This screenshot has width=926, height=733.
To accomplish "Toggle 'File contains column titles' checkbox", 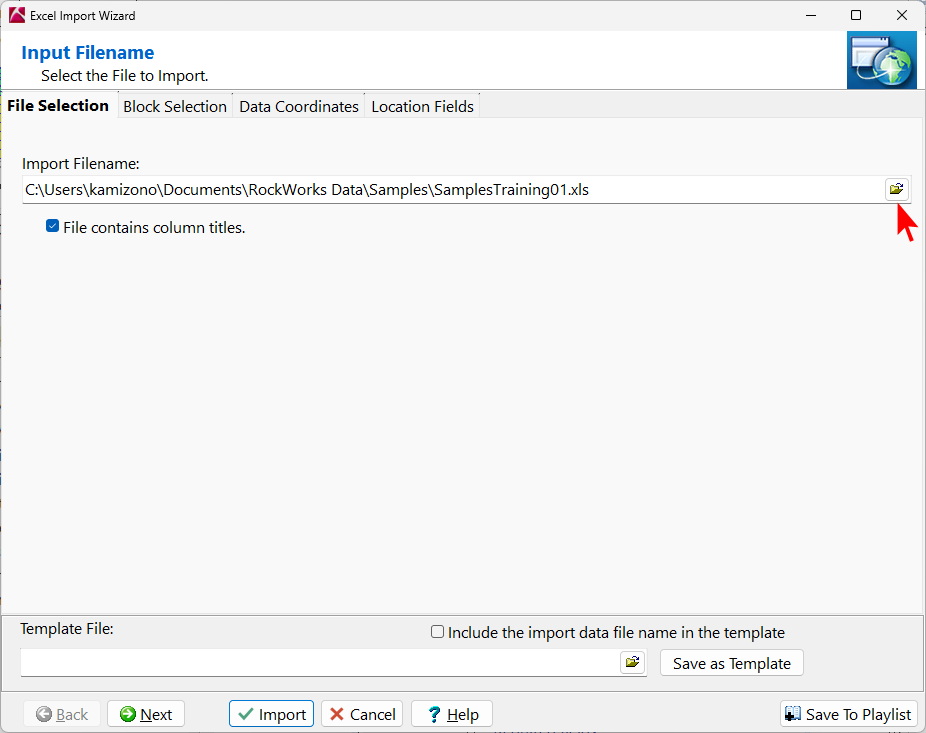I will (x=53, y=227).
